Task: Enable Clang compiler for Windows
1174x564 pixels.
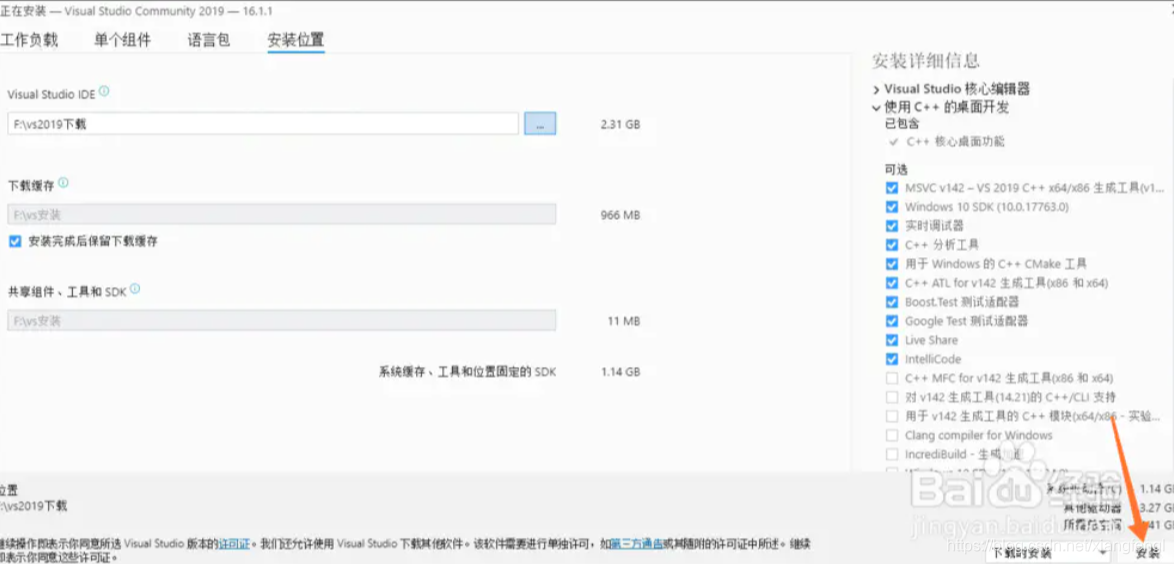Action: coord(891,435)
